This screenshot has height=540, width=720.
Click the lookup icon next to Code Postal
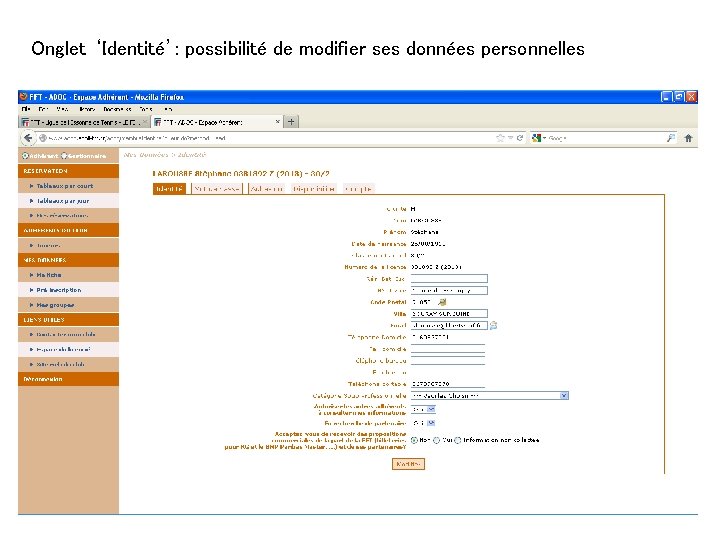442,302
